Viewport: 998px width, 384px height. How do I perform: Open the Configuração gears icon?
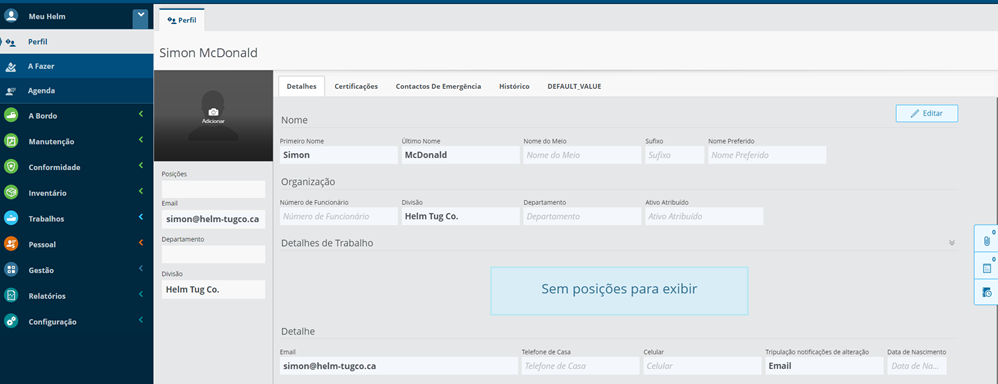[11, 321]
